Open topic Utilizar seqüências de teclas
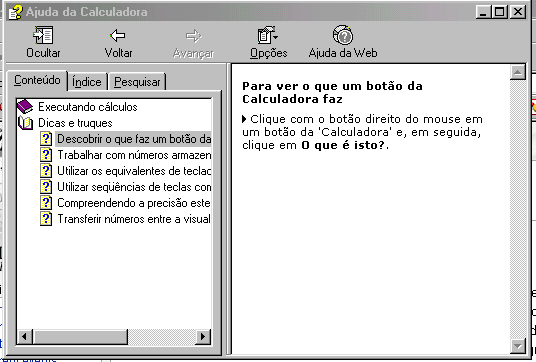The image size is (536, 362). [x=134, y=187]
